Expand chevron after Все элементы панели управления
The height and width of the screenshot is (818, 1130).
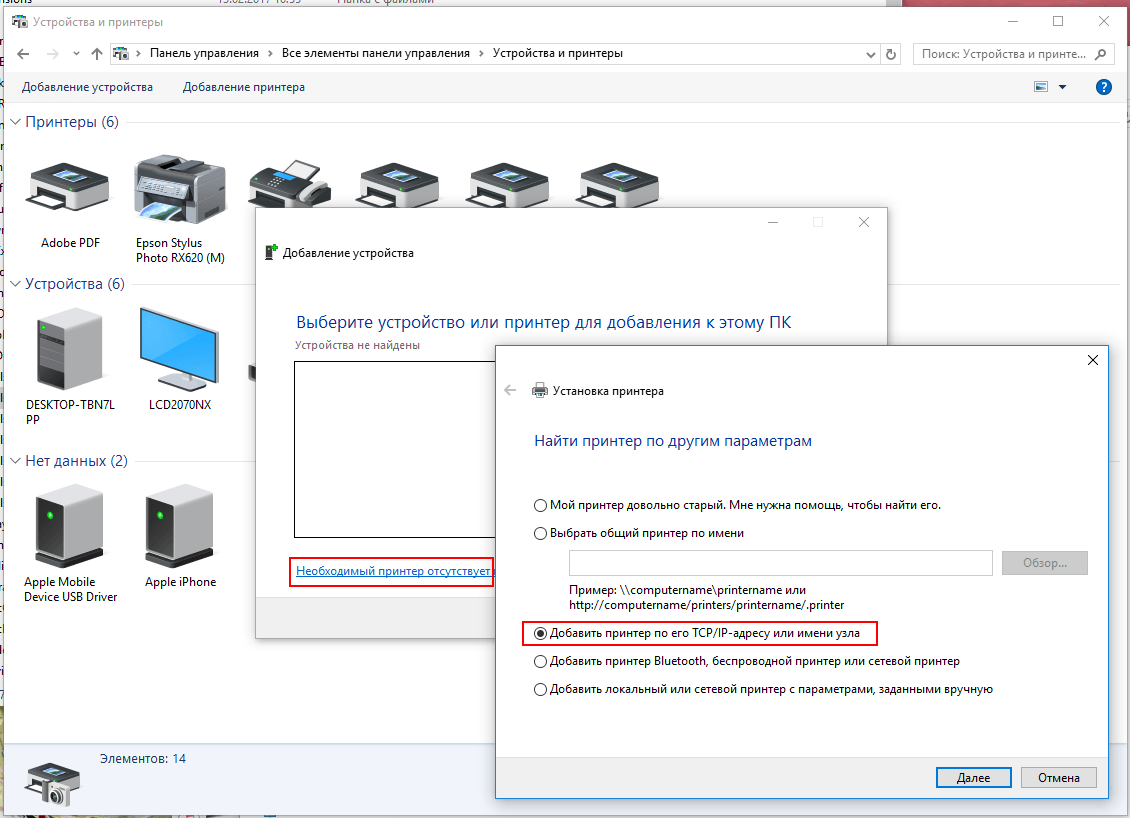(481, 53)
